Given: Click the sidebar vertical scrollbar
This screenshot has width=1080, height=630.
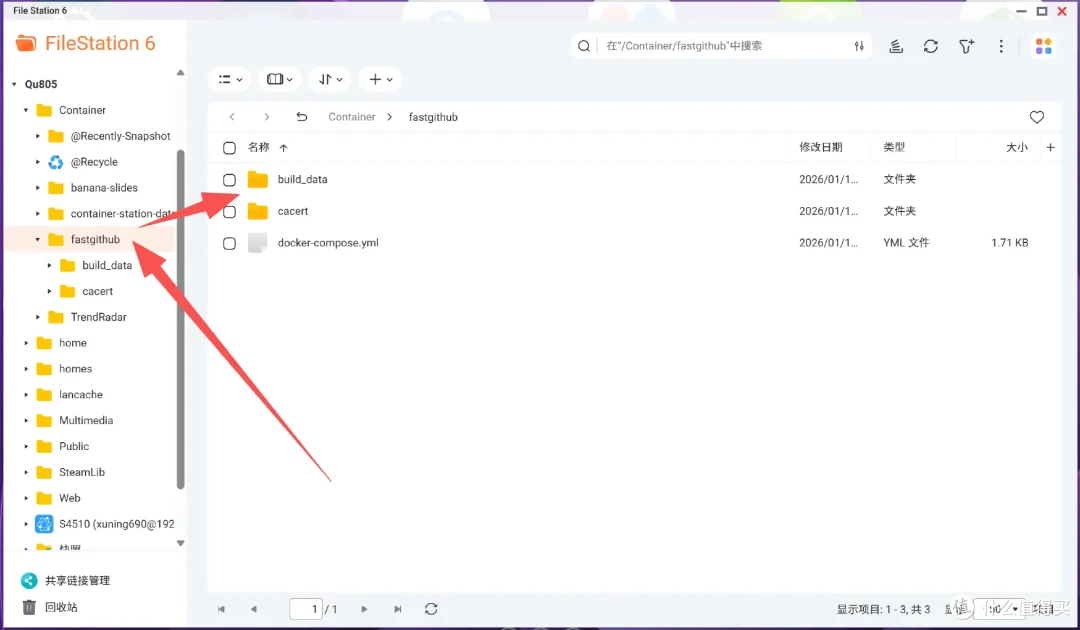Looking at the screenshot, I should coord(180,319).
